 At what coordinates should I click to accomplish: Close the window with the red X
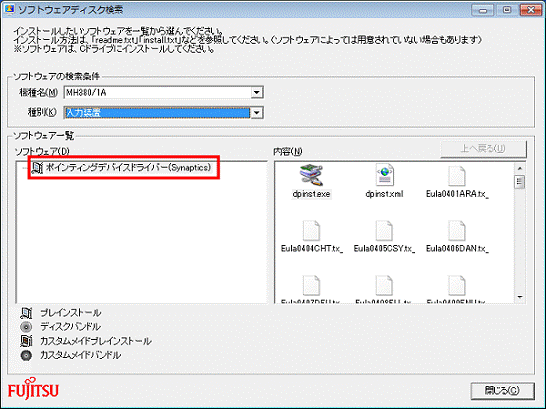coord(531,10)
